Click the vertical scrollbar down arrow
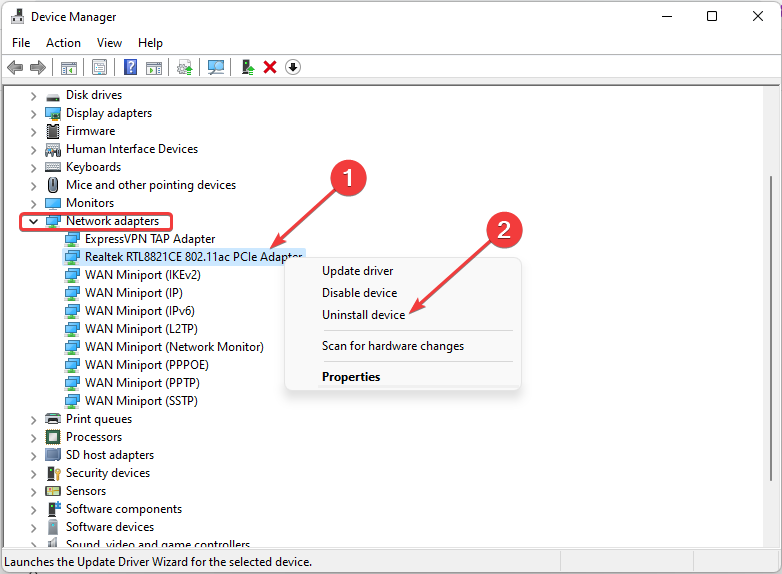 772,541
